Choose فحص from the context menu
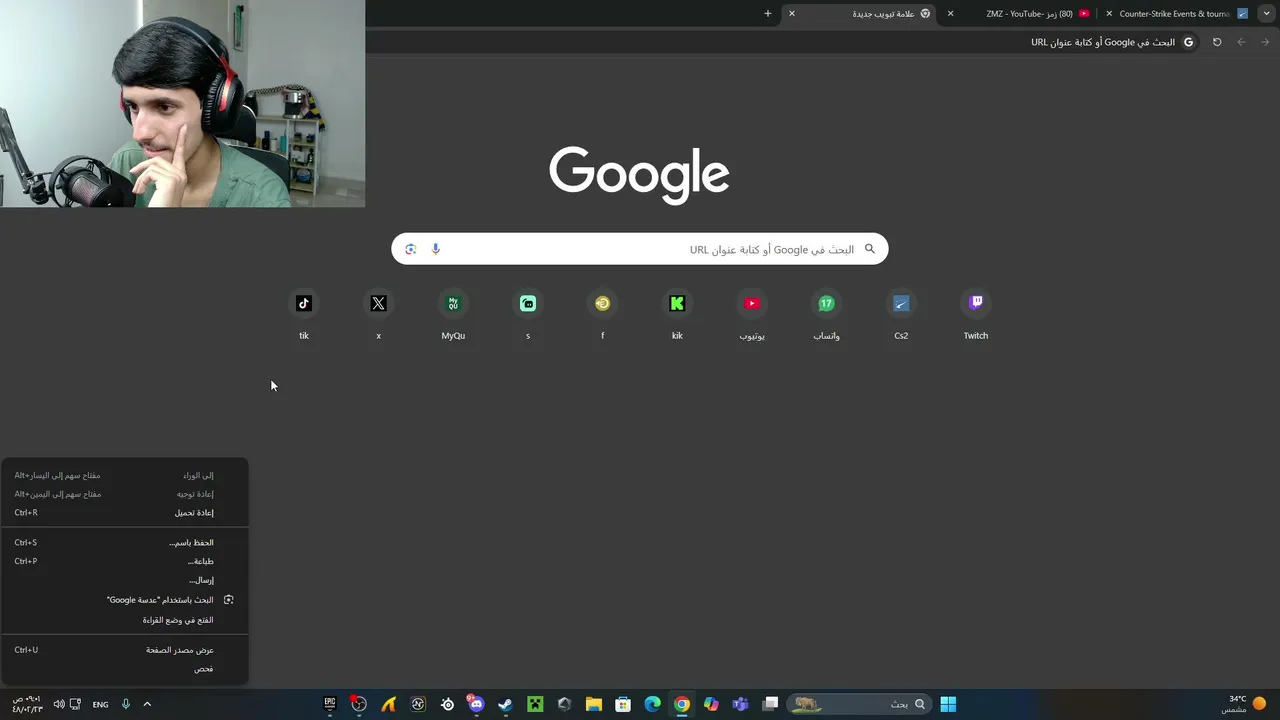1280x720 pixels. coord(124,669)
